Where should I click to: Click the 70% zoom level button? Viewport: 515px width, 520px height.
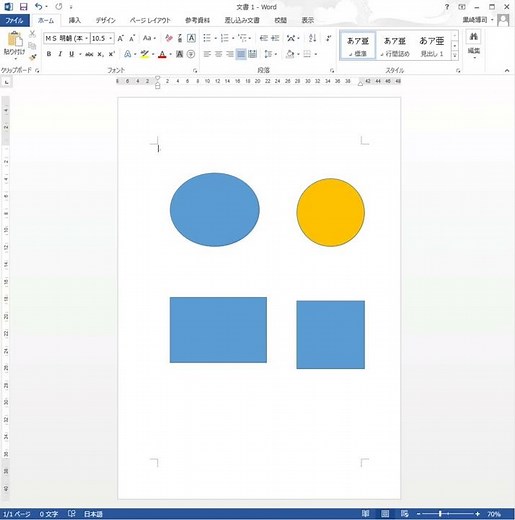[x=494, y=514]
